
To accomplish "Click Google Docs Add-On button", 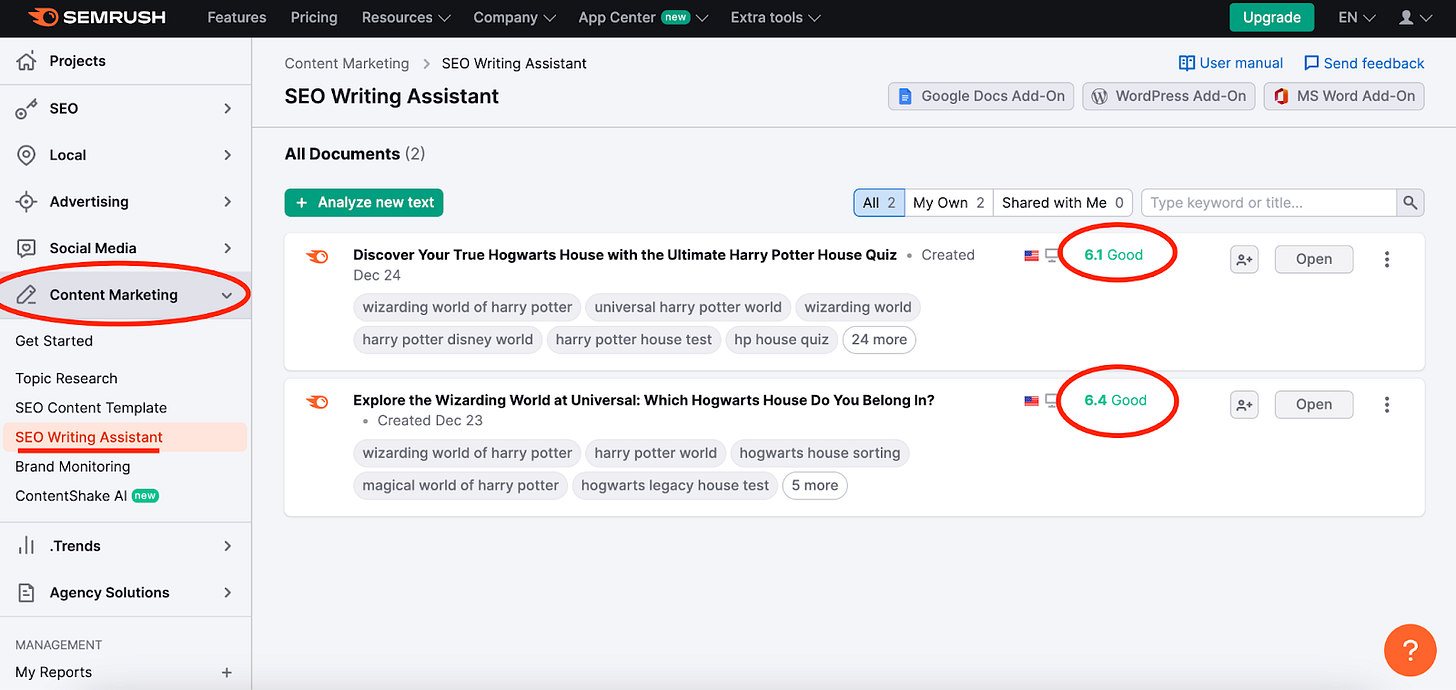I will (981, 96).
